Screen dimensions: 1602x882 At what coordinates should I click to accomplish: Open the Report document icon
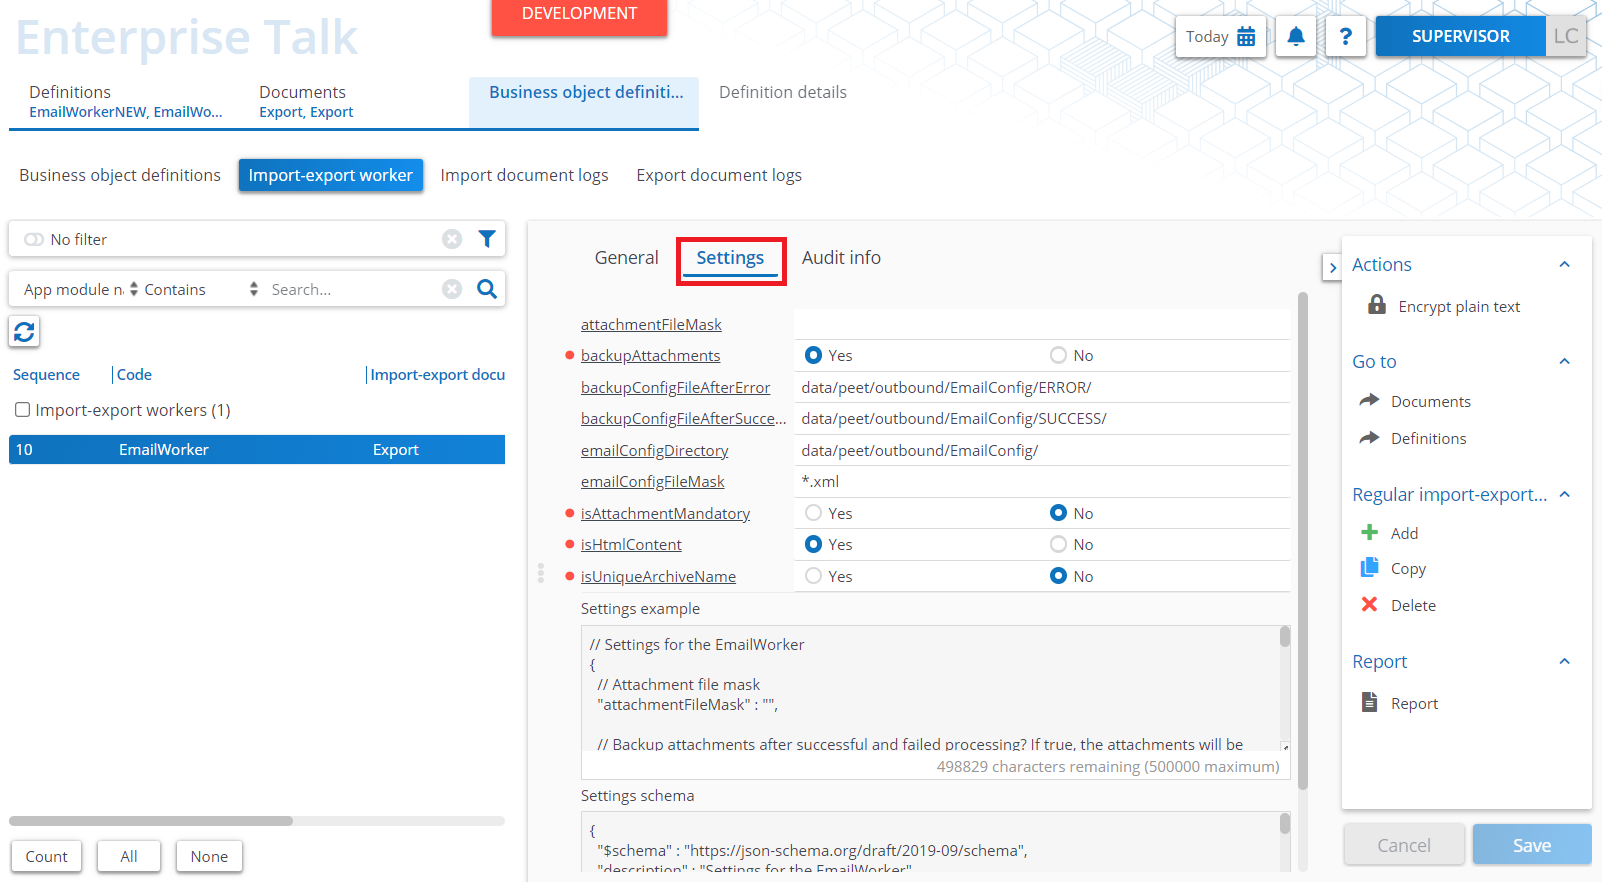pos(1370,702)
